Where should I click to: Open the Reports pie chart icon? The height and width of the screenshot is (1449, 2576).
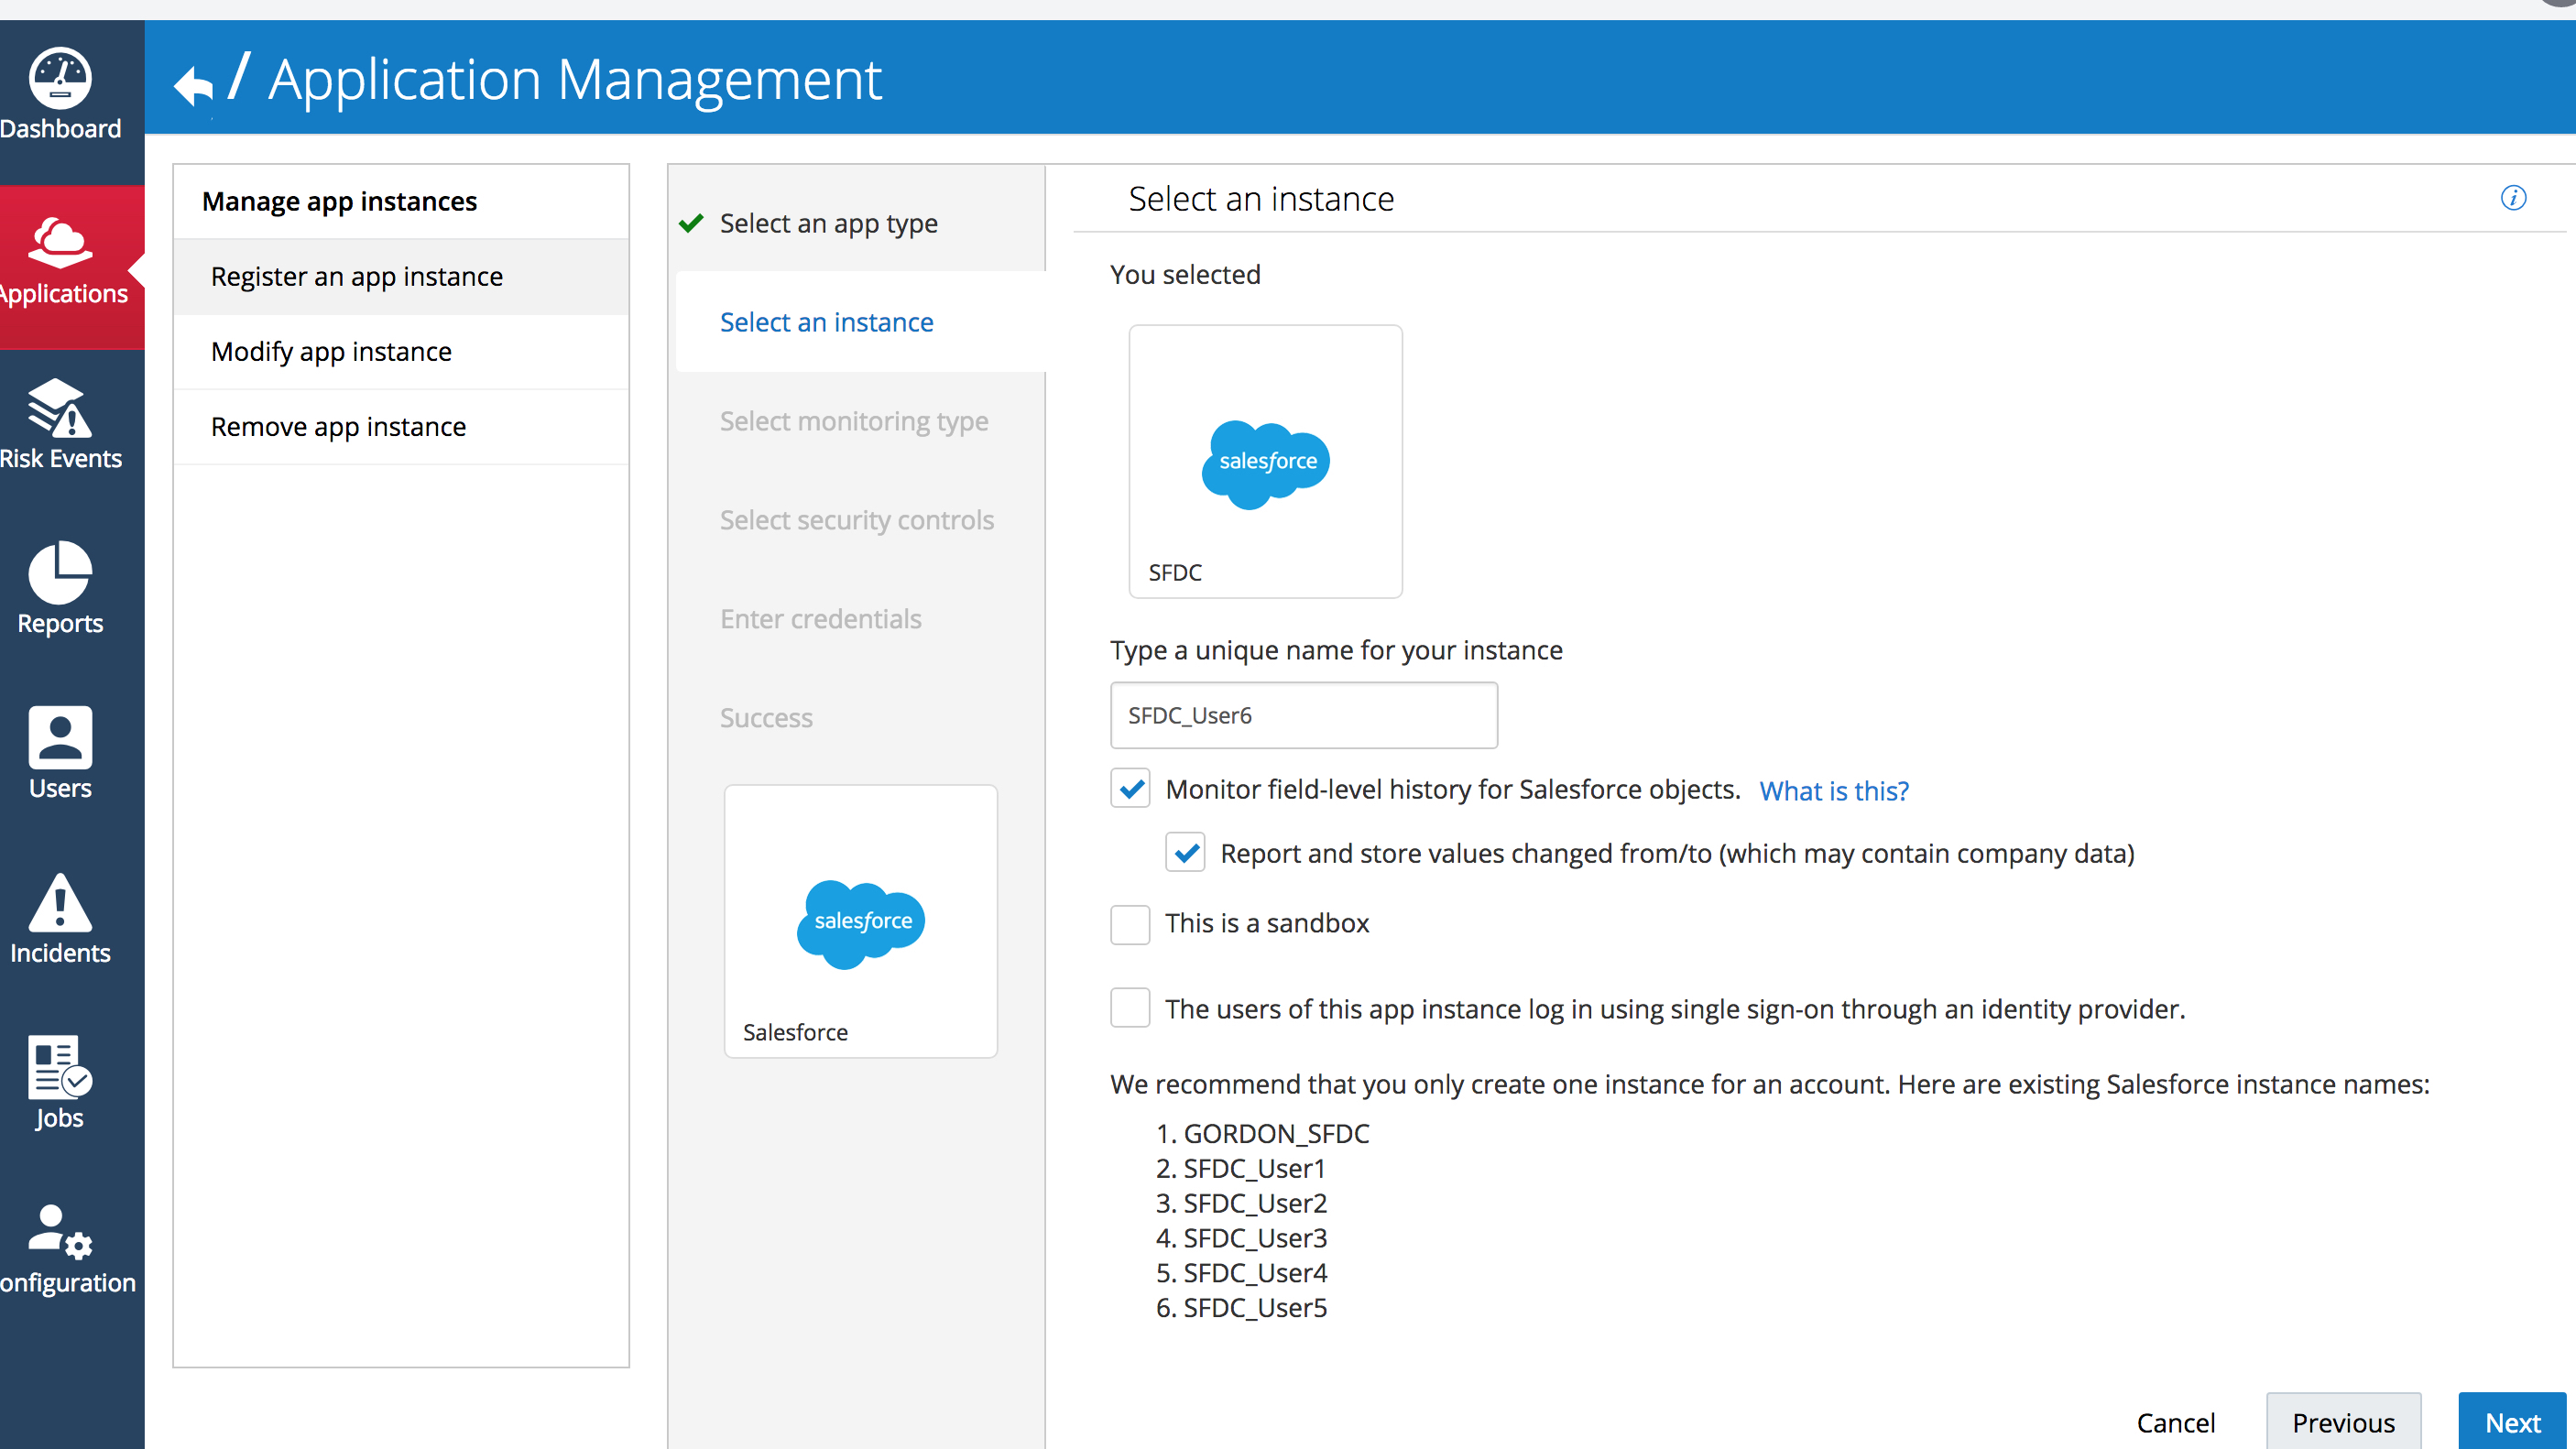[x=60, y=573]
